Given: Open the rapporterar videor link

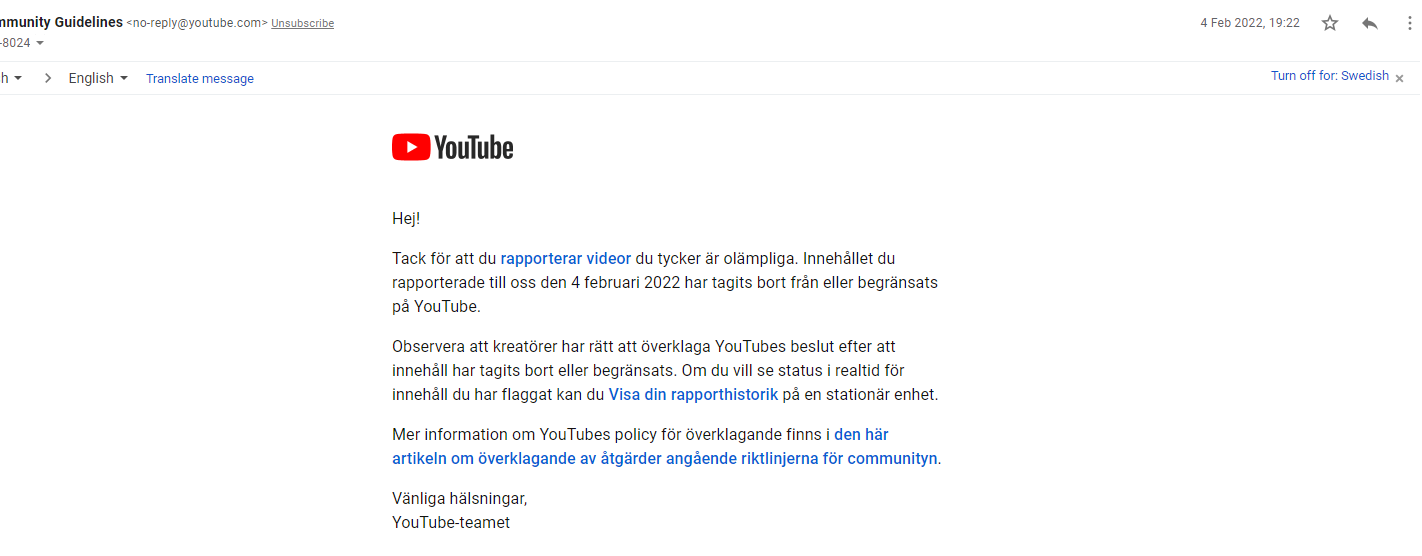Looking at the screenshot, I should 566,258.
